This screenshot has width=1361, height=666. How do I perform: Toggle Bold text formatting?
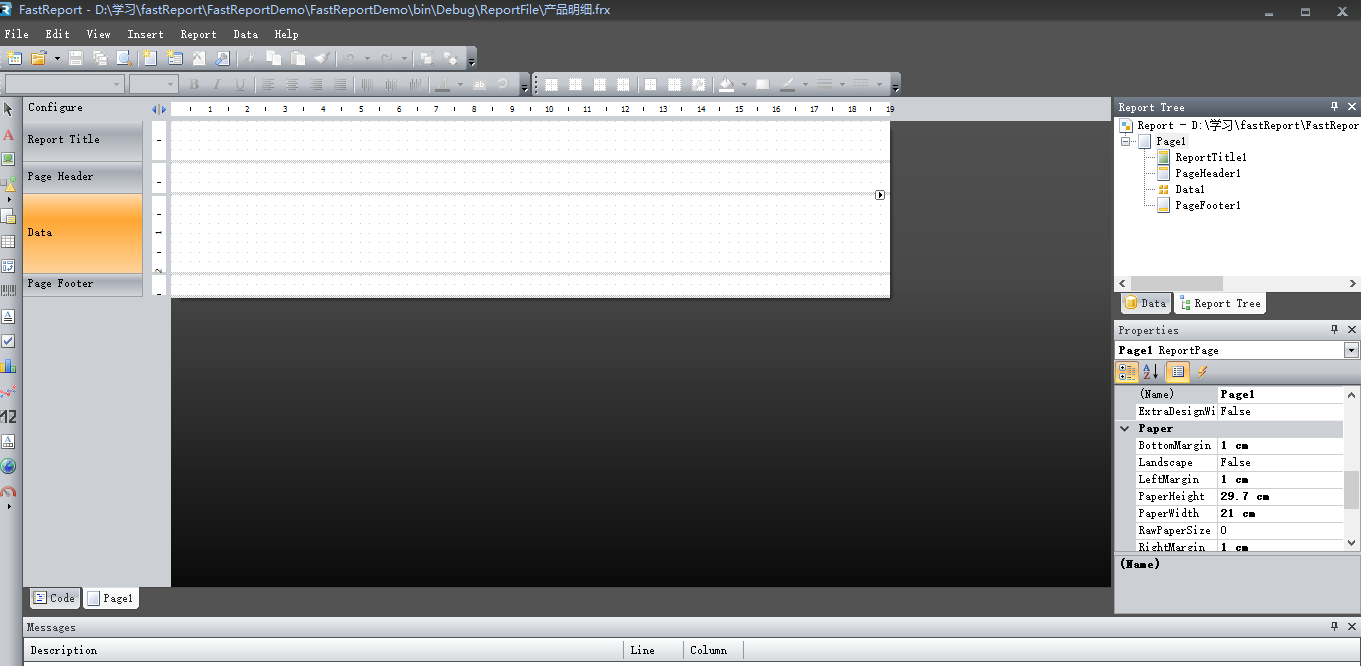(x=194, y=85)
